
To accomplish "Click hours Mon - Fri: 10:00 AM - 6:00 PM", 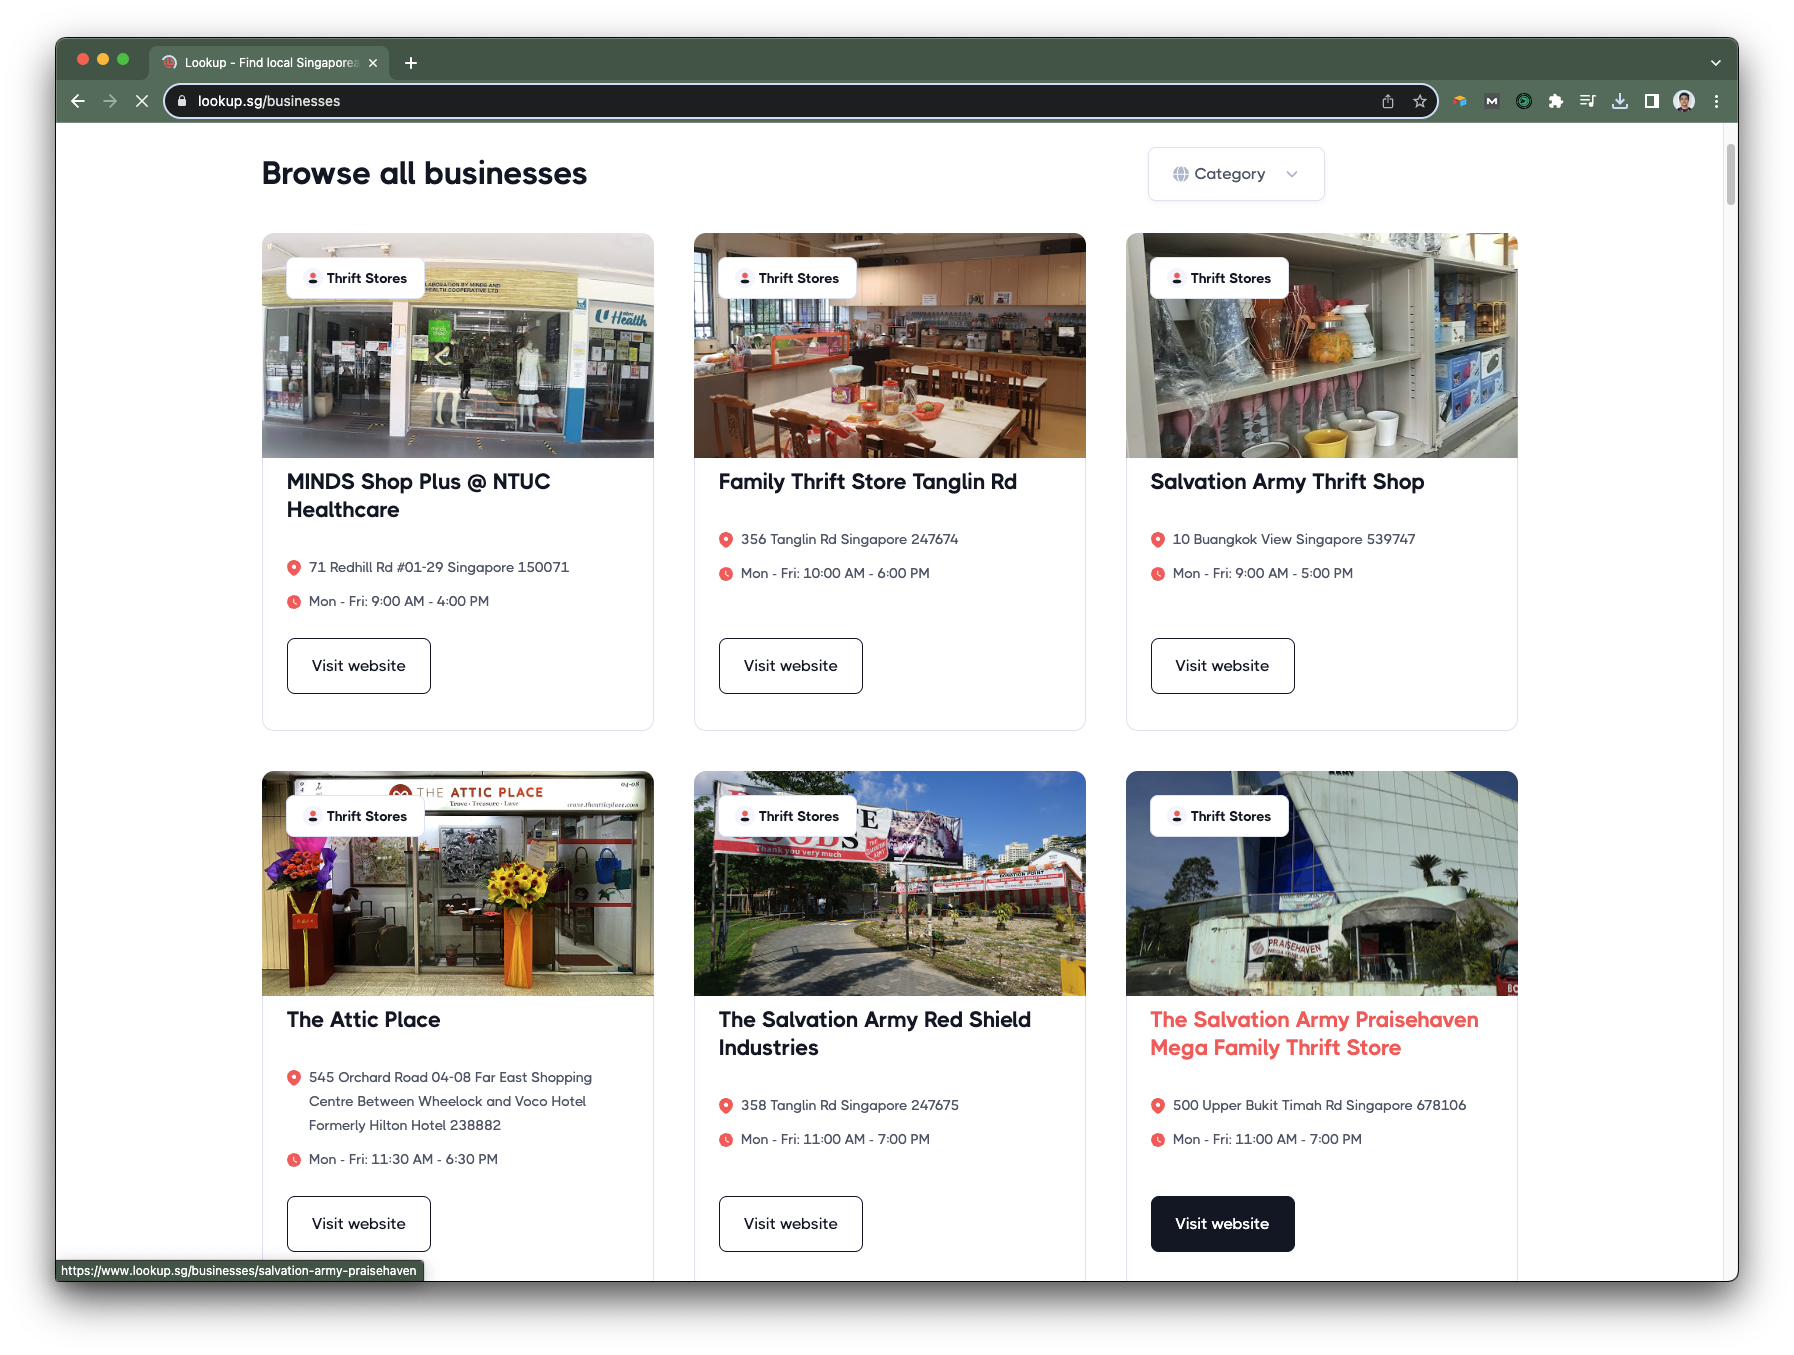I will (x=835, y=574).
